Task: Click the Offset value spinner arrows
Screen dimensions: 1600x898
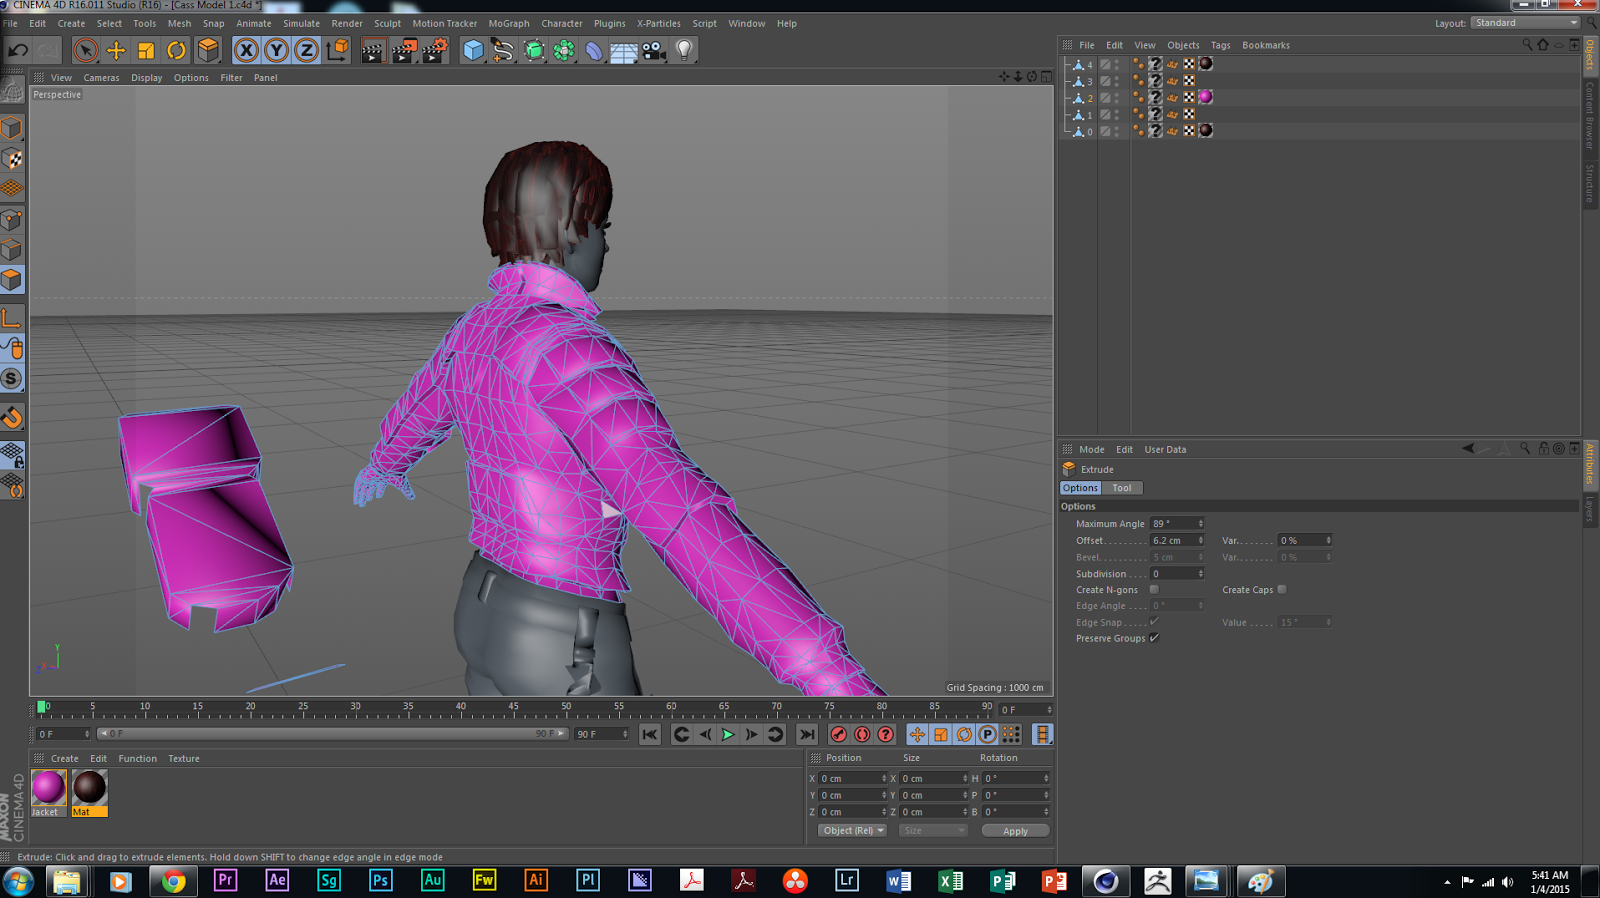Action: pyautogui.click(x=1200, y=541)
